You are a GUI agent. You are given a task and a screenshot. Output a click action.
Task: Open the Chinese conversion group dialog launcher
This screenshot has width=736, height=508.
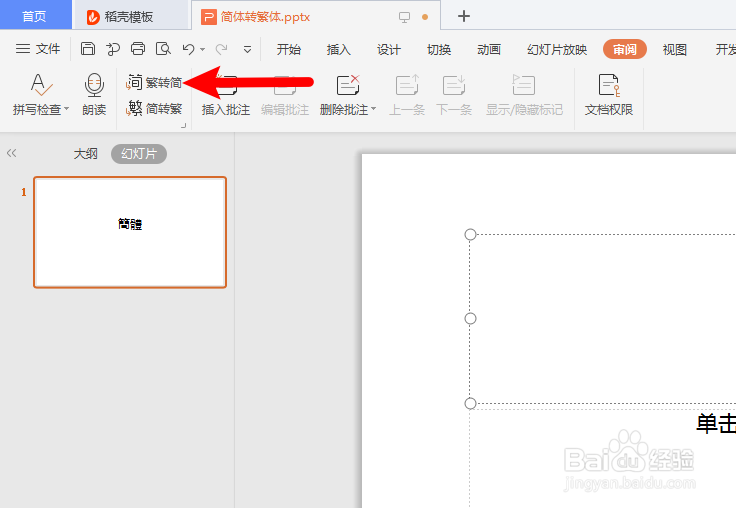pos(184,125)
